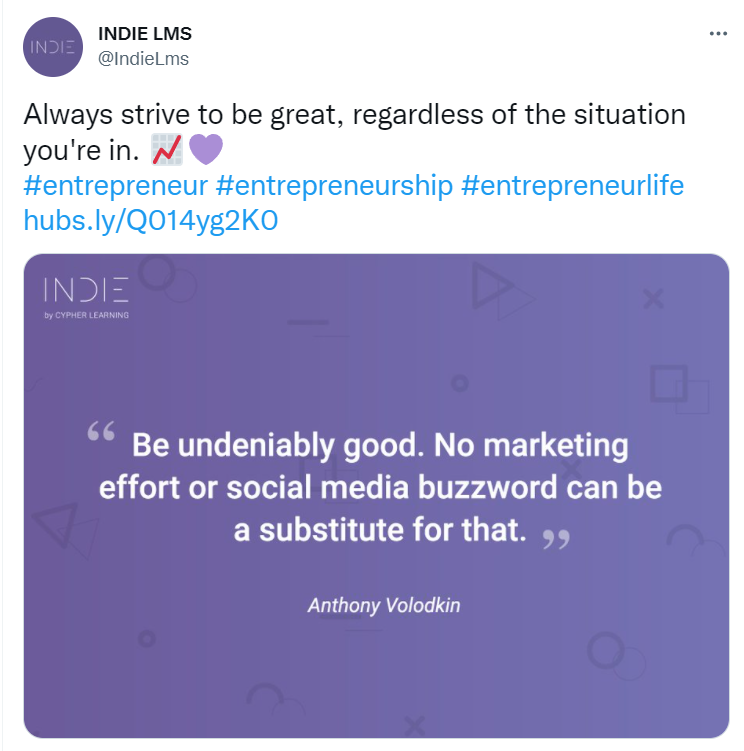Screen dimensions: 744x751
Task: Click the 'Always strive to be great' tweet text
Action: pos(355,132)
